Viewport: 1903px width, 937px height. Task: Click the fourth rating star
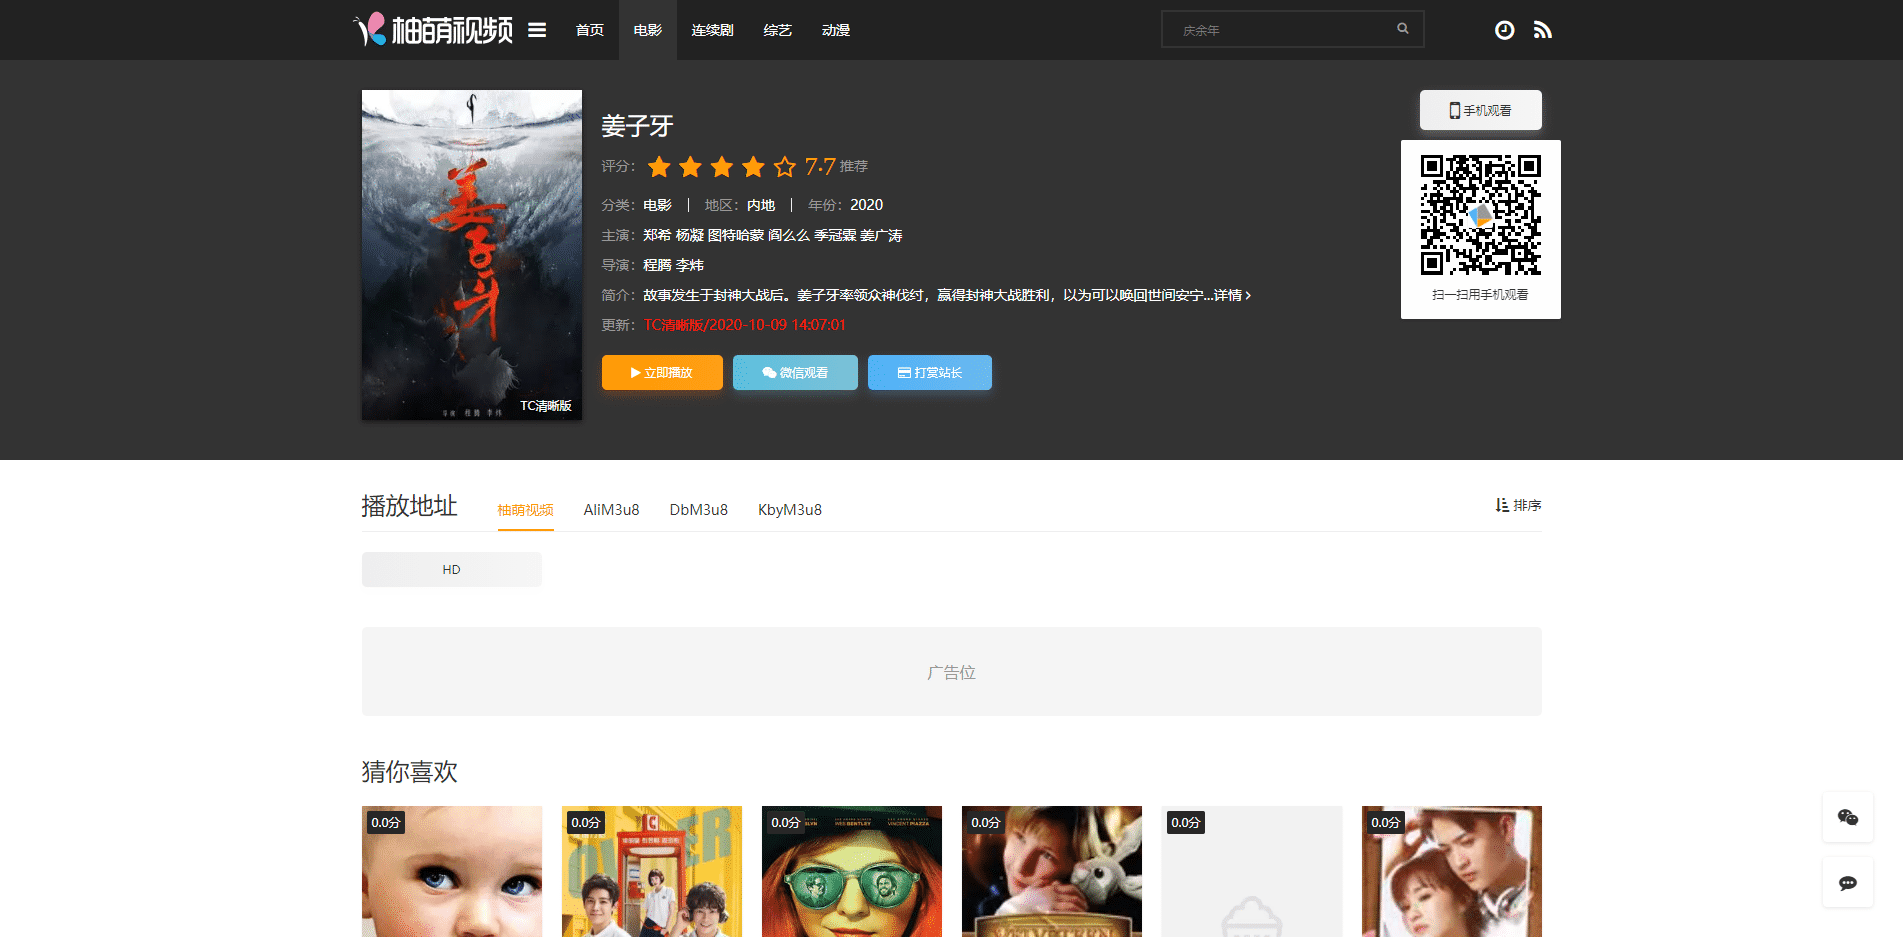pos(753,166)
